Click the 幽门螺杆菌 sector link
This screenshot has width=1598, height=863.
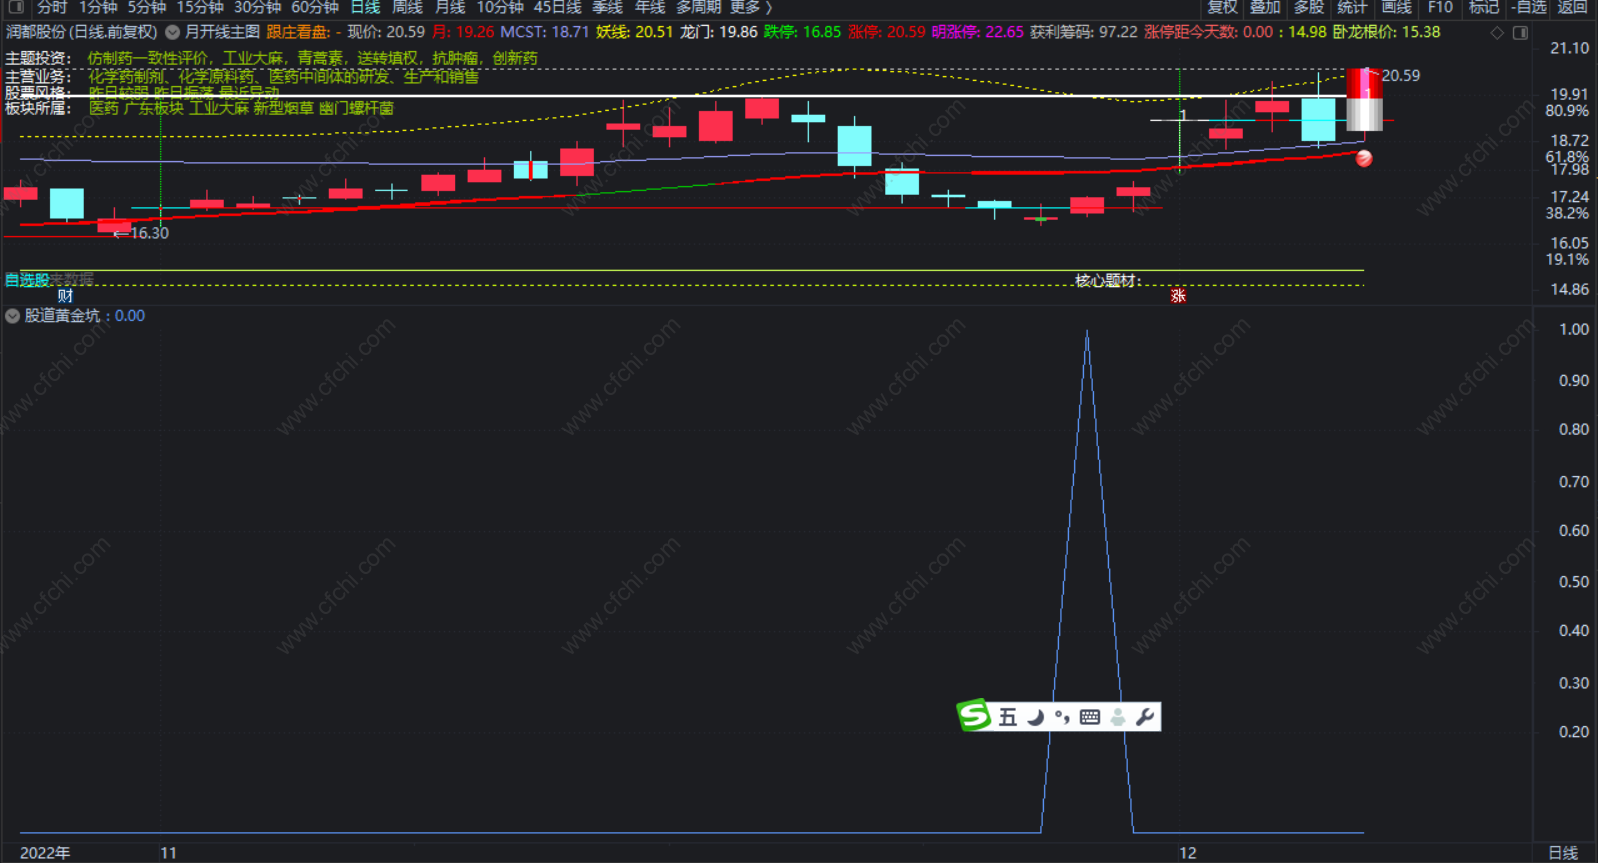(356, 108)
